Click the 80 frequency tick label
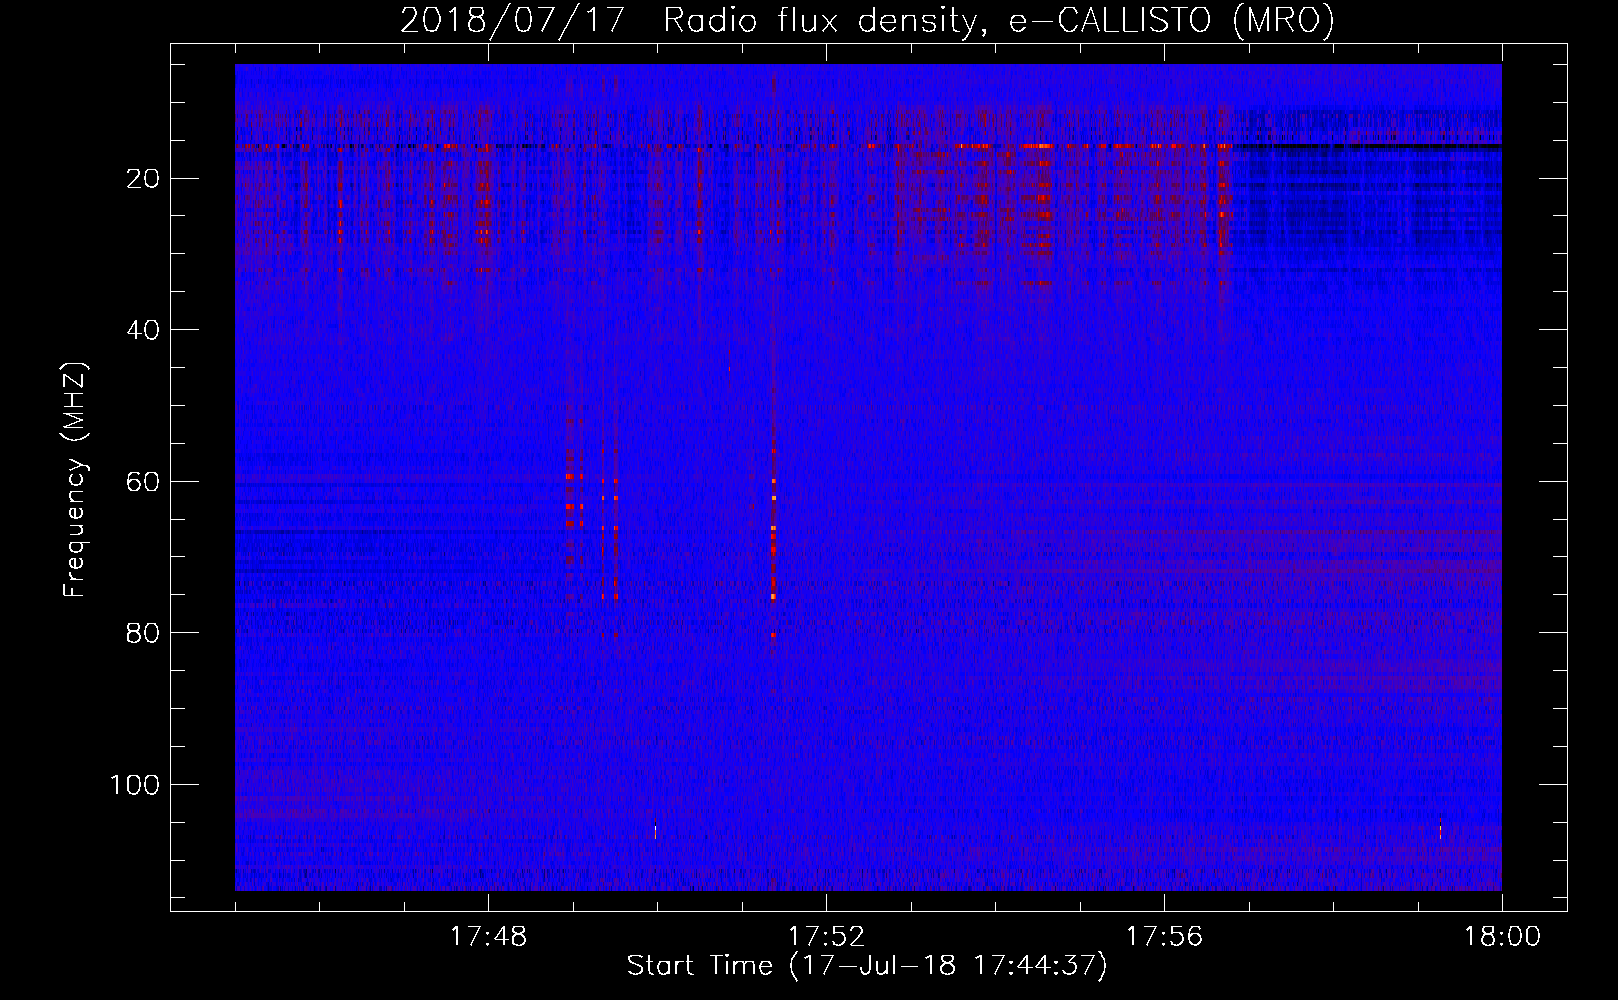This screenshot has width=1618, height=1000. point(144,633)
